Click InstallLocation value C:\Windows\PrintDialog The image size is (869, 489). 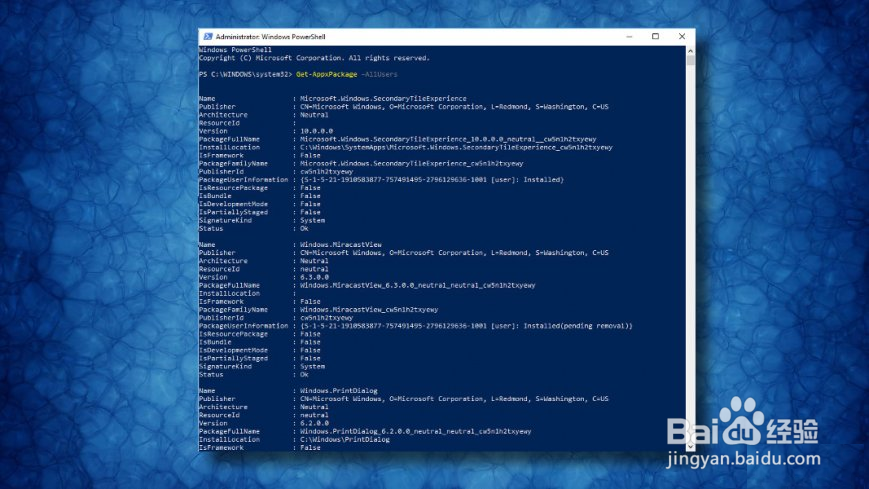[x=345, y=440]
